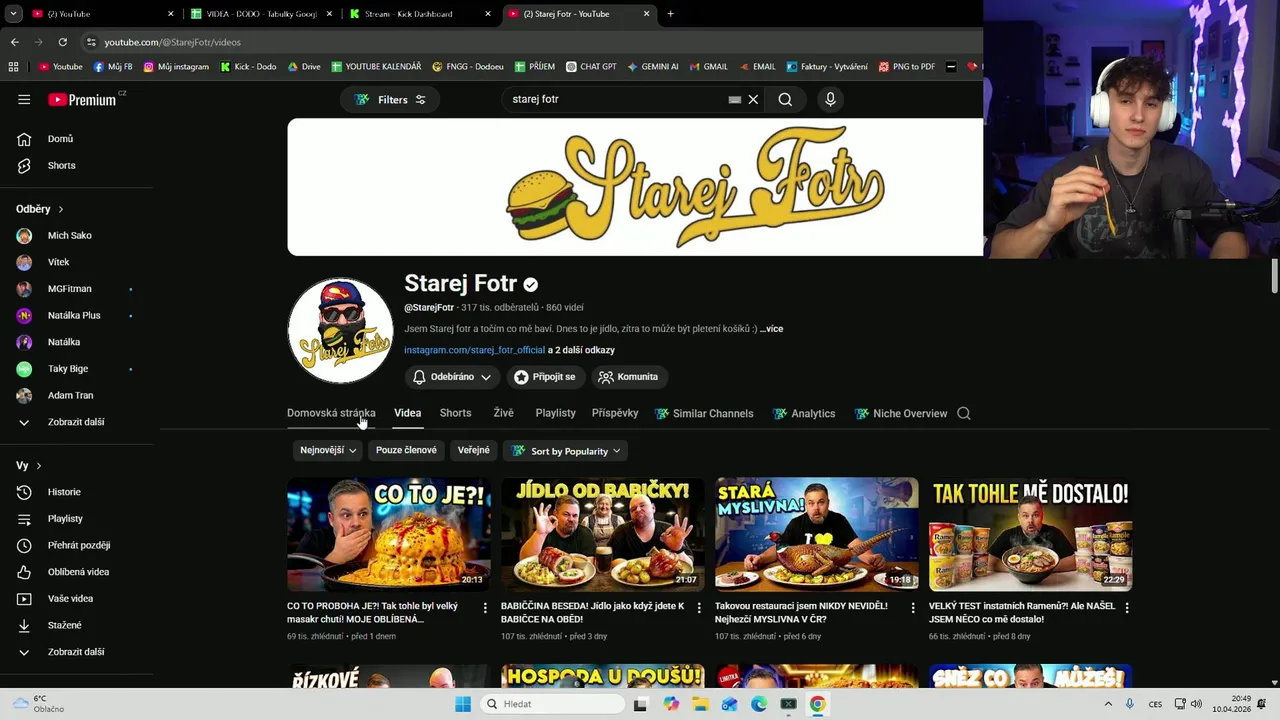Click the search magnifier button
Viewport: 1280px width, 720px height.
(785, 99)
